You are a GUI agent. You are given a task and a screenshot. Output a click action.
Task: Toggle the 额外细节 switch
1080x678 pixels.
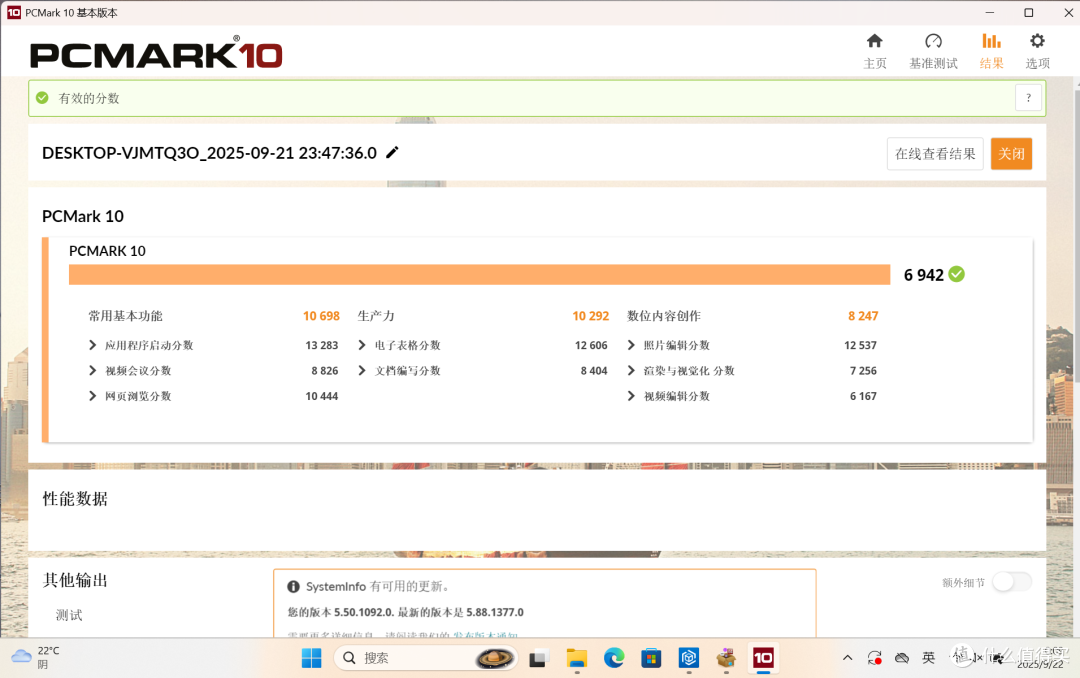pyautogui.click(x=1012, y=582)
